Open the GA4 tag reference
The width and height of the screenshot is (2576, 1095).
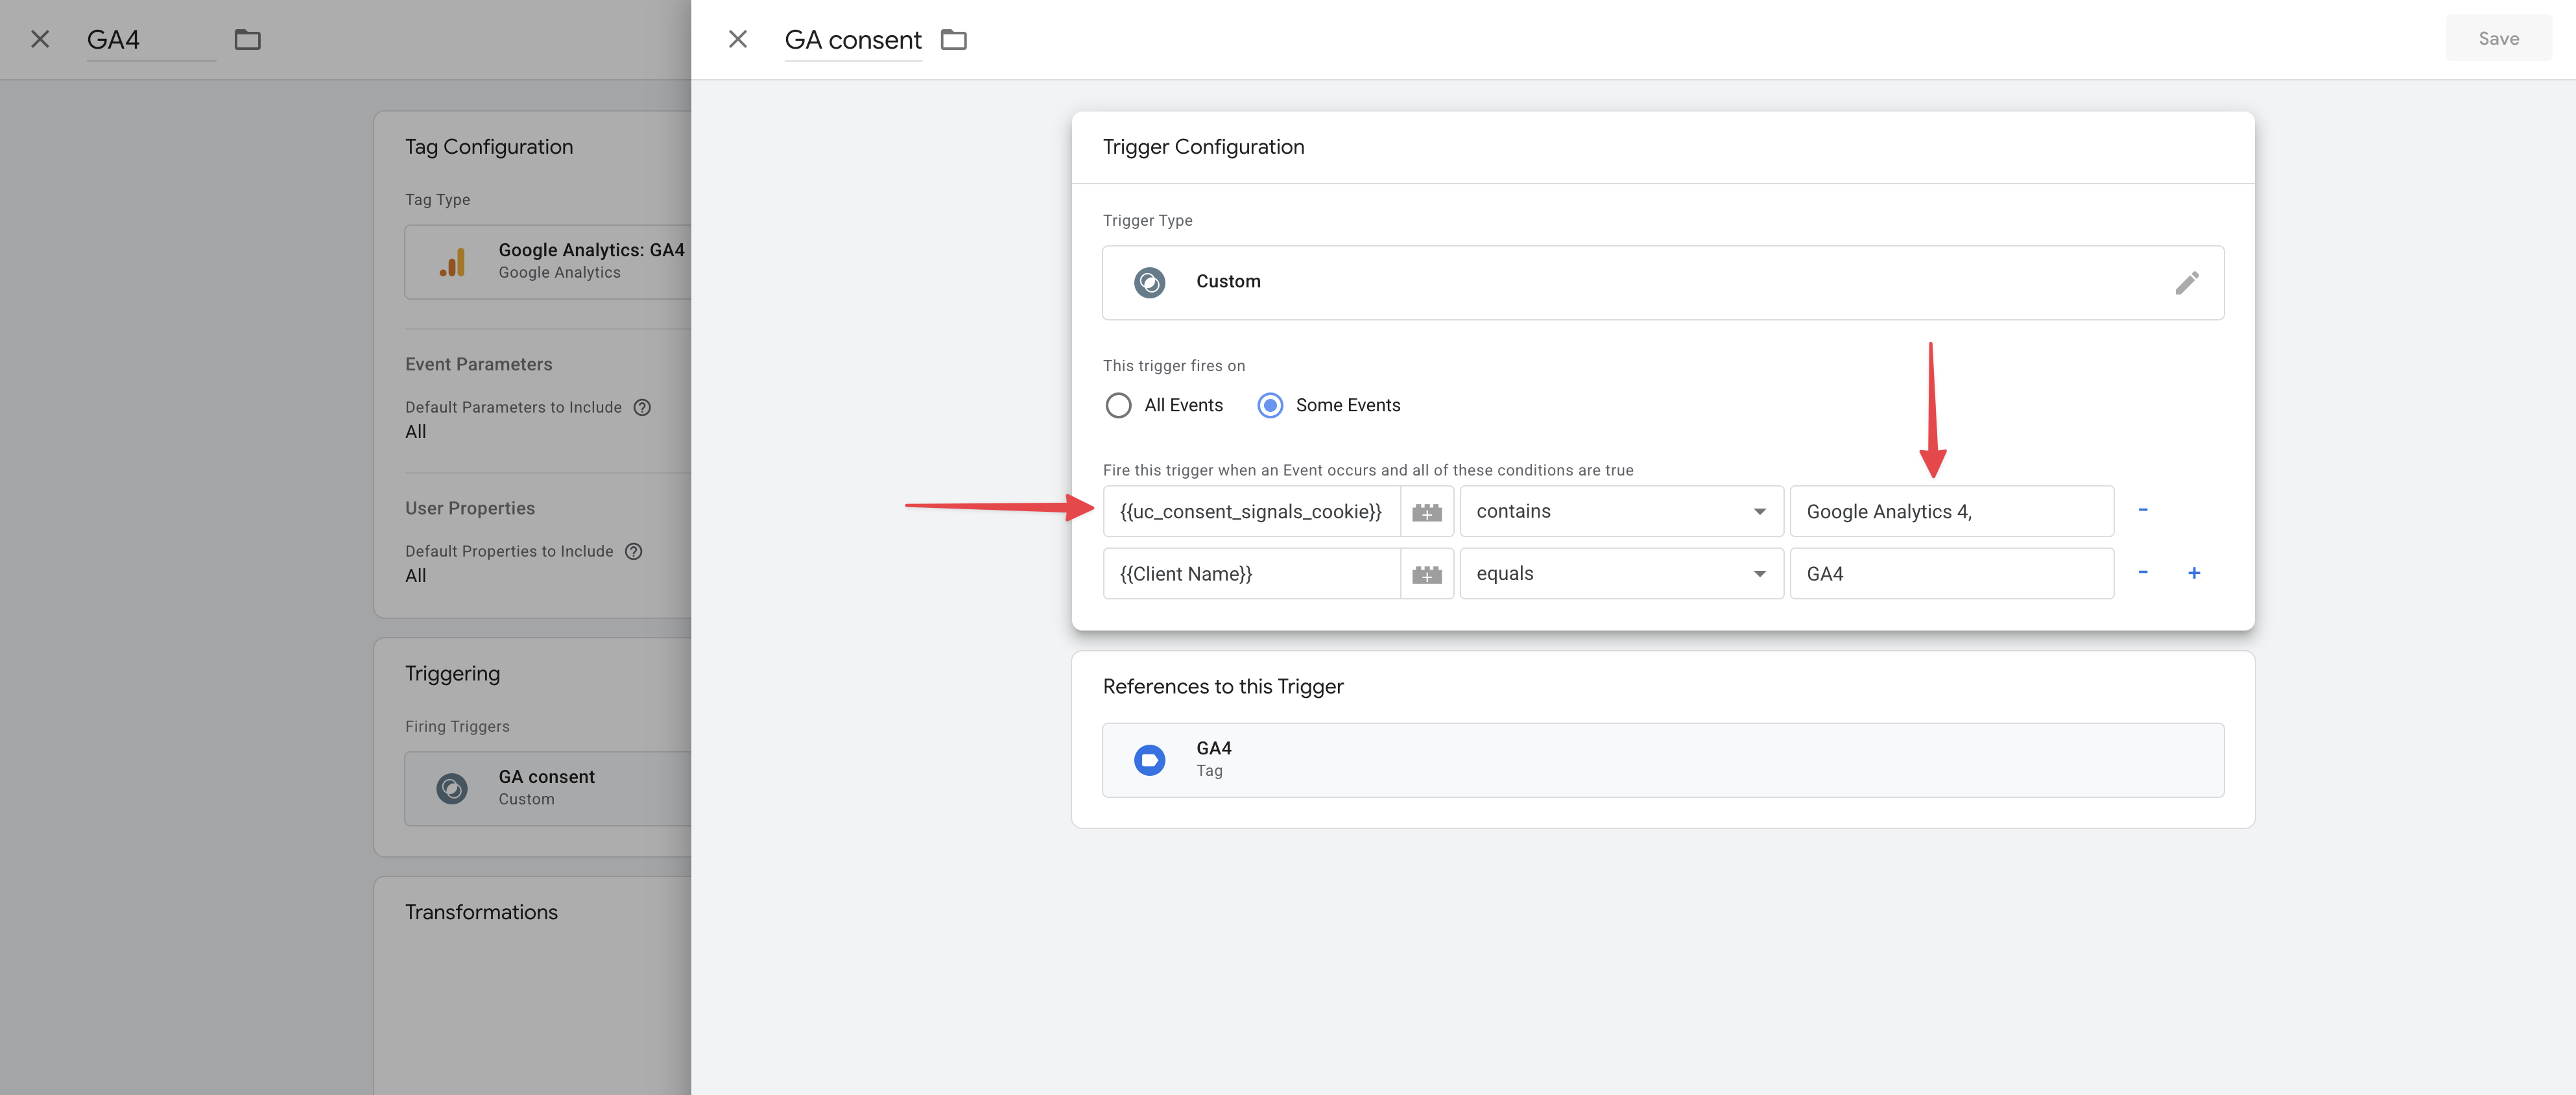pos(1663,760)
